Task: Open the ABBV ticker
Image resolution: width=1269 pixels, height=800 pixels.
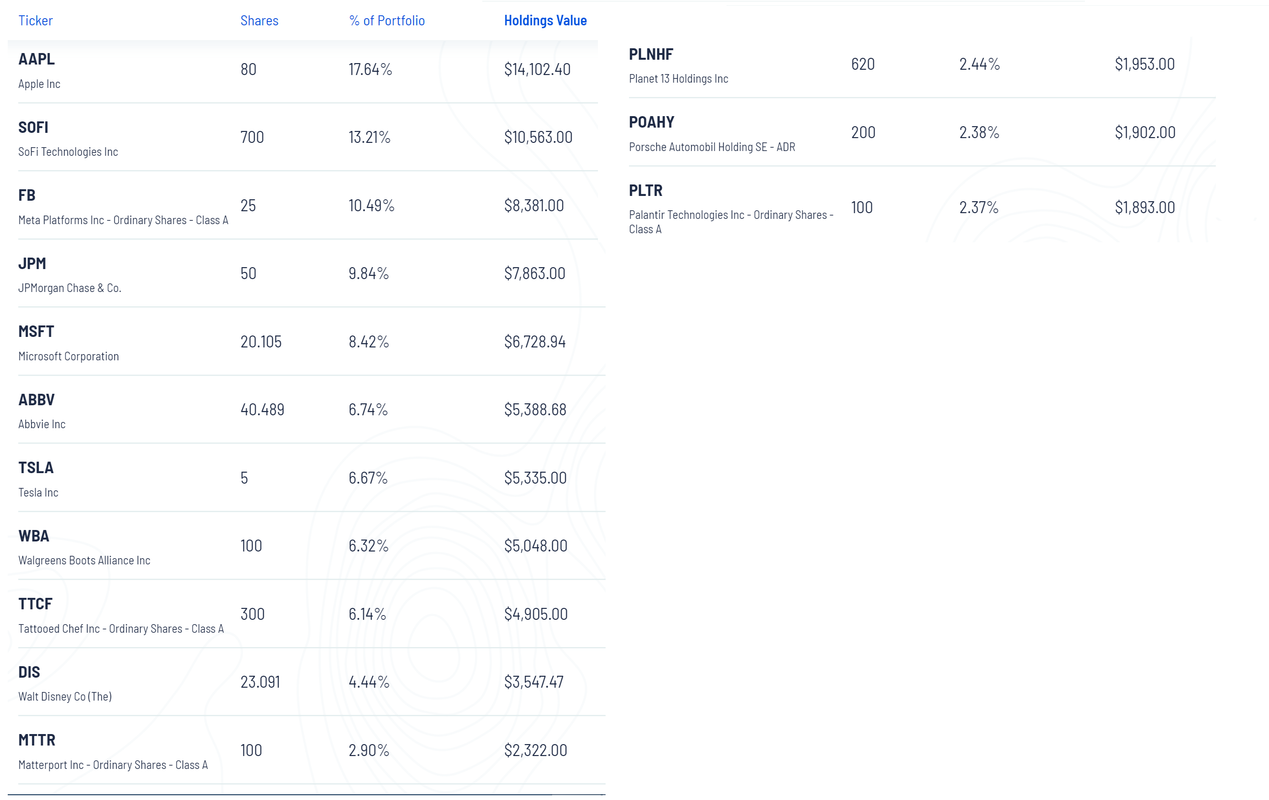Action: click(x=36, y=399)
